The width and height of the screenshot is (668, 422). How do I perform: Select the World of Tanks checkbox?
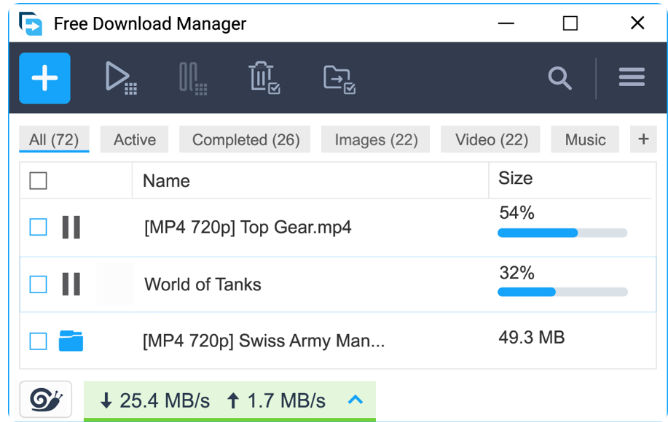tap(38, 284)
